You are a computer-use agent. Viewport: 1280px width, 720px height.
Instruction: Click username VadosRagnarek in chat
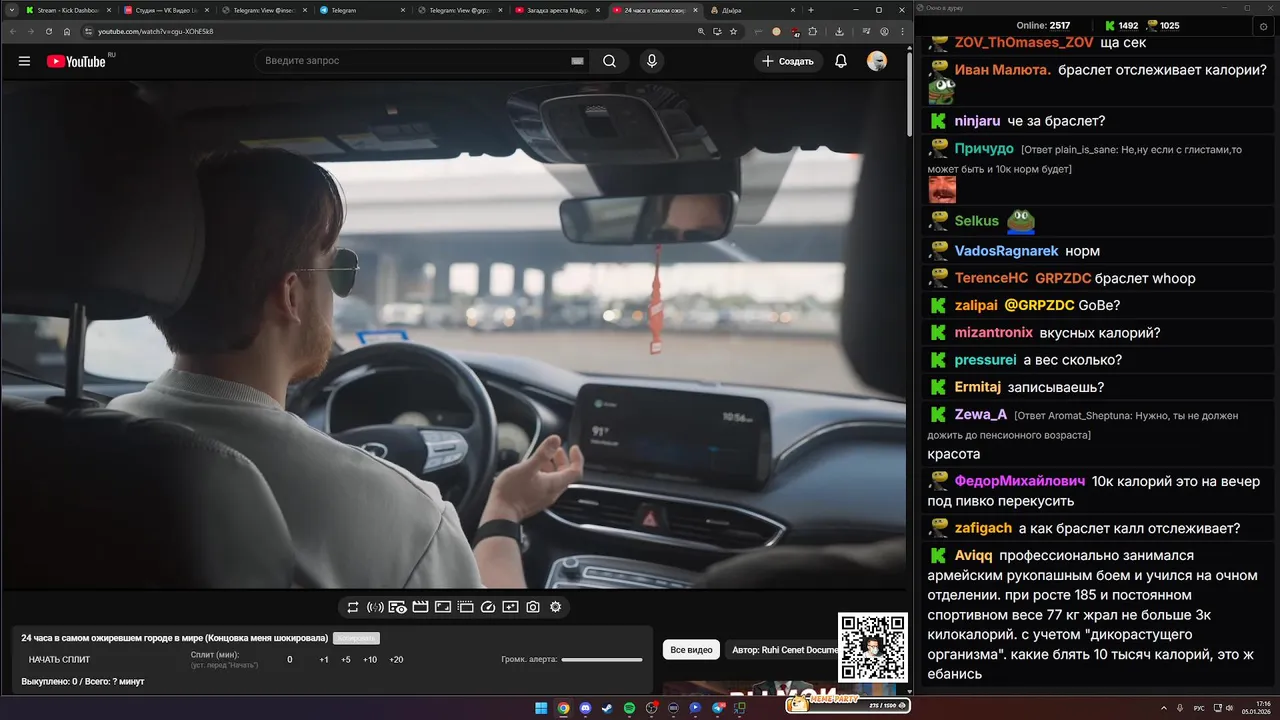tap(1006, 251)
